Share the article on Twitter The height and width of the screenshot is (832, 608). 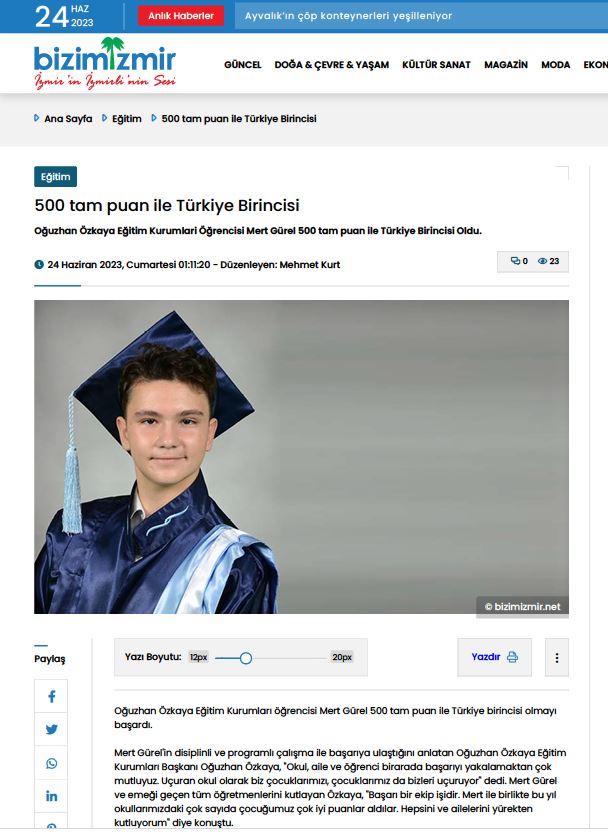pos(51,730)
